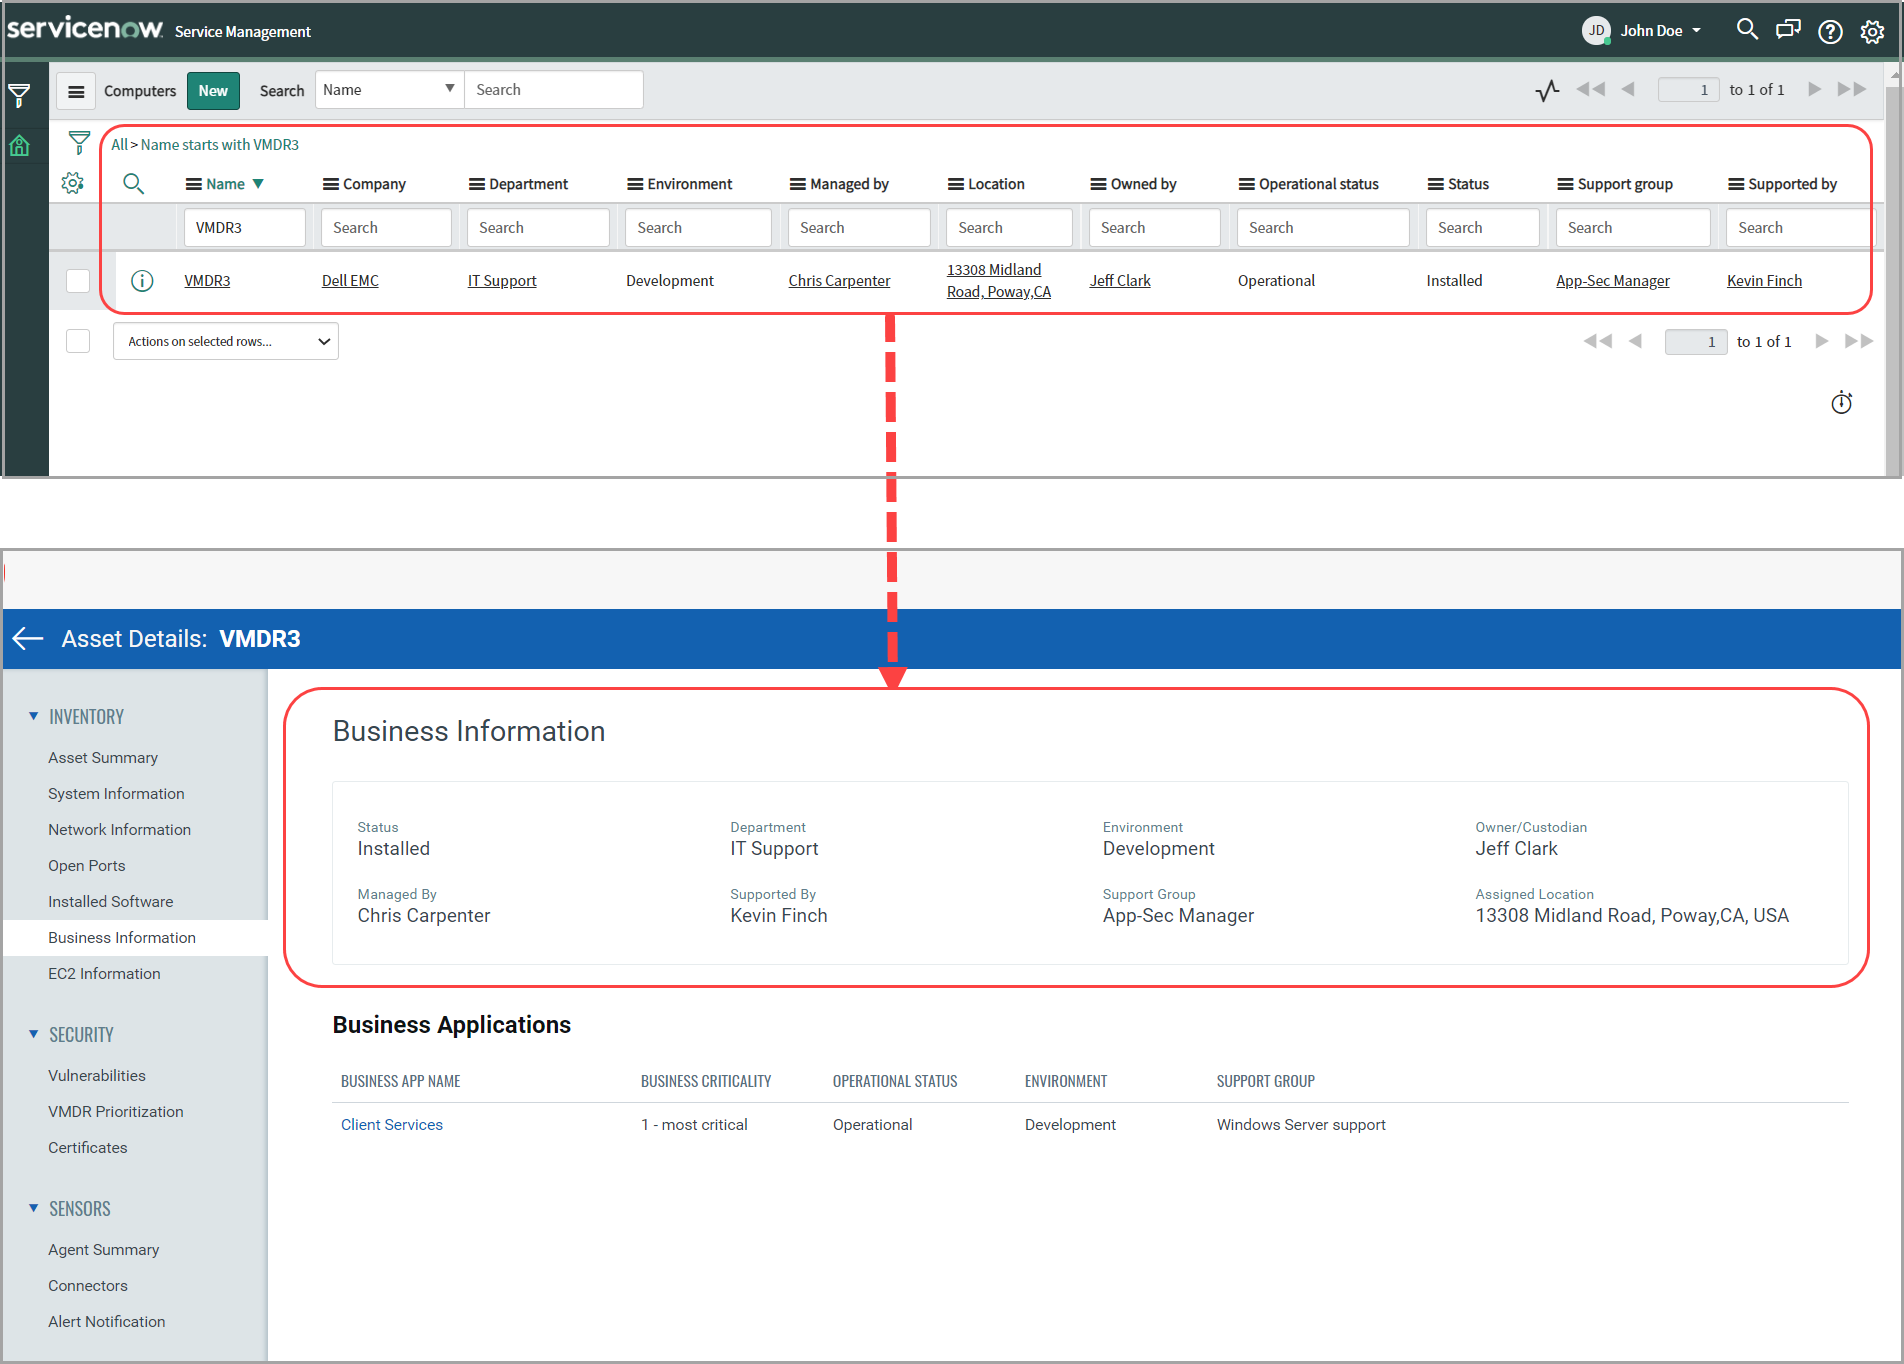Preview VMDR3 record with info icon

pos(142,281)
